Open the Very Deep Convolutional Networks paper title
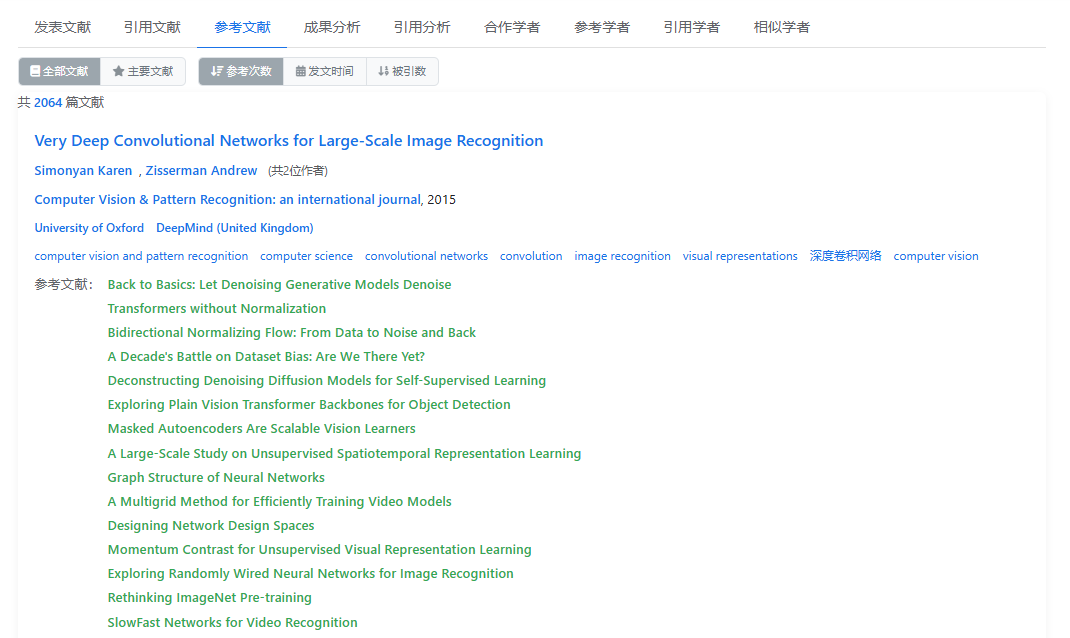Image resolution: width=1070 pixels, height=638 pixels. pyautogui.click(x=289, y=141)
